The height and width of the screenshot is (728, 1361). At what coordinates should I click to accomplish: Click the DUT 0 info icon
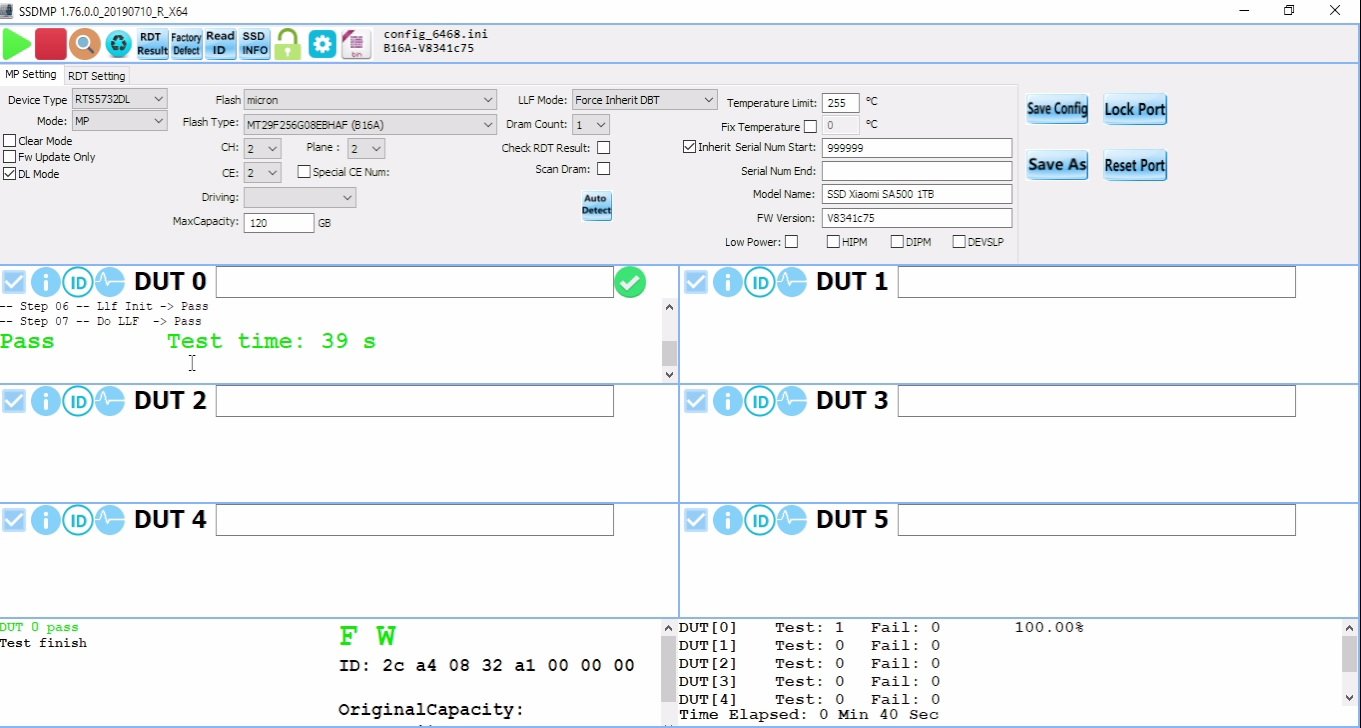[x=45, y=283]
